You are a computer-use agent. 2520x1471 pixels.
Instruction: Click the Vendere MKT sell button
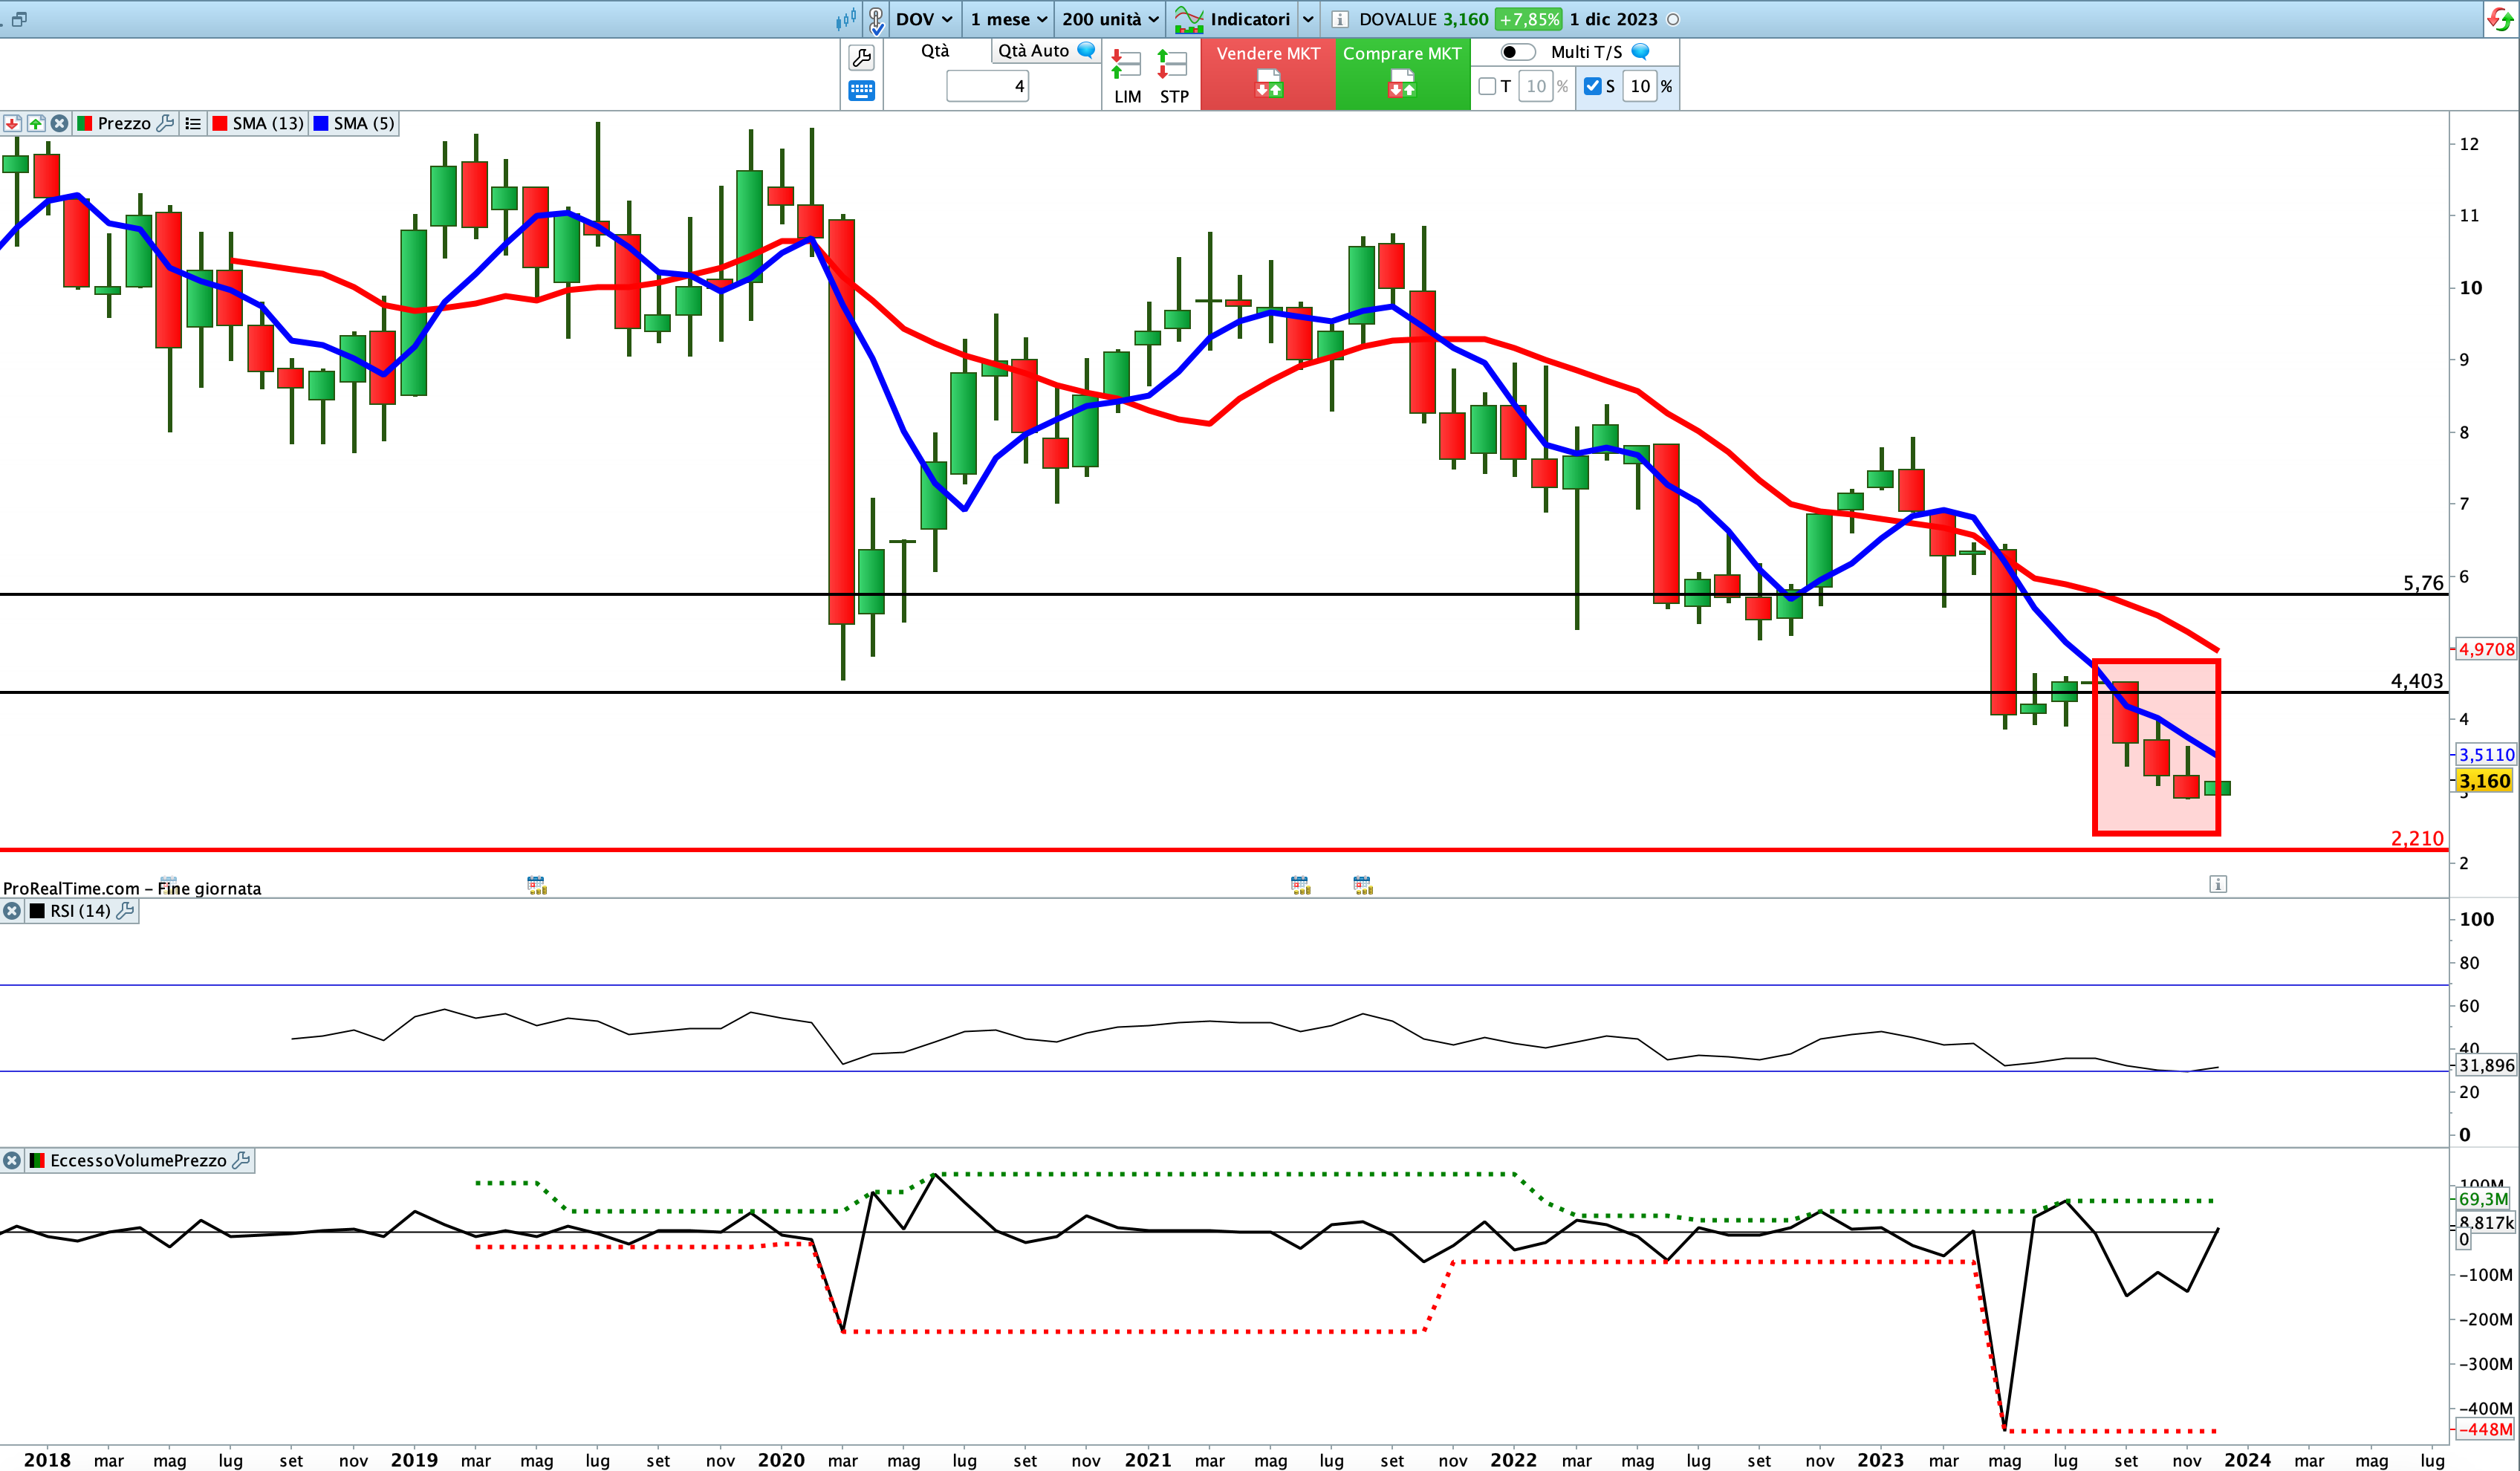pos(1268,74)
